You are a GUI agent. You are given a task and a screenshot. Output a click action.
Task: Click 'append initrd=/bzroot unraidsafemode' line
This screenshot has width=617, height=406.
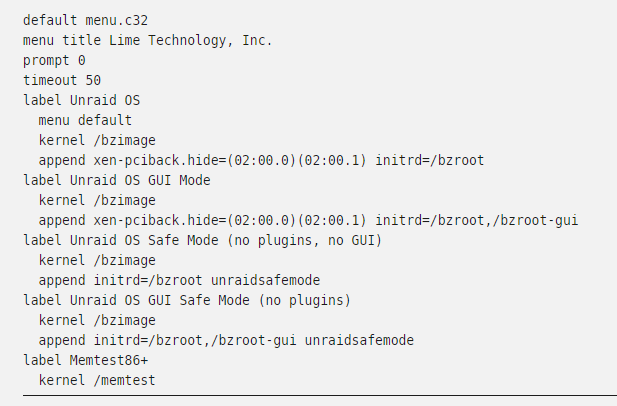pos(179,281)
